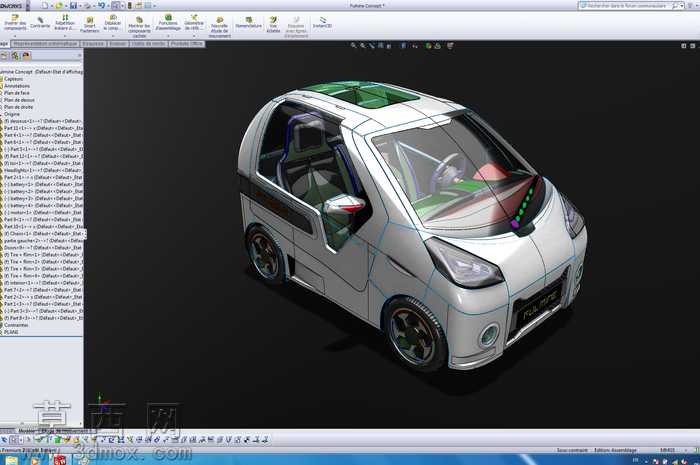Viewport: 700px width, 465px height.
Task: Select Déplacer le composant tool
Action: coord(112,22)
